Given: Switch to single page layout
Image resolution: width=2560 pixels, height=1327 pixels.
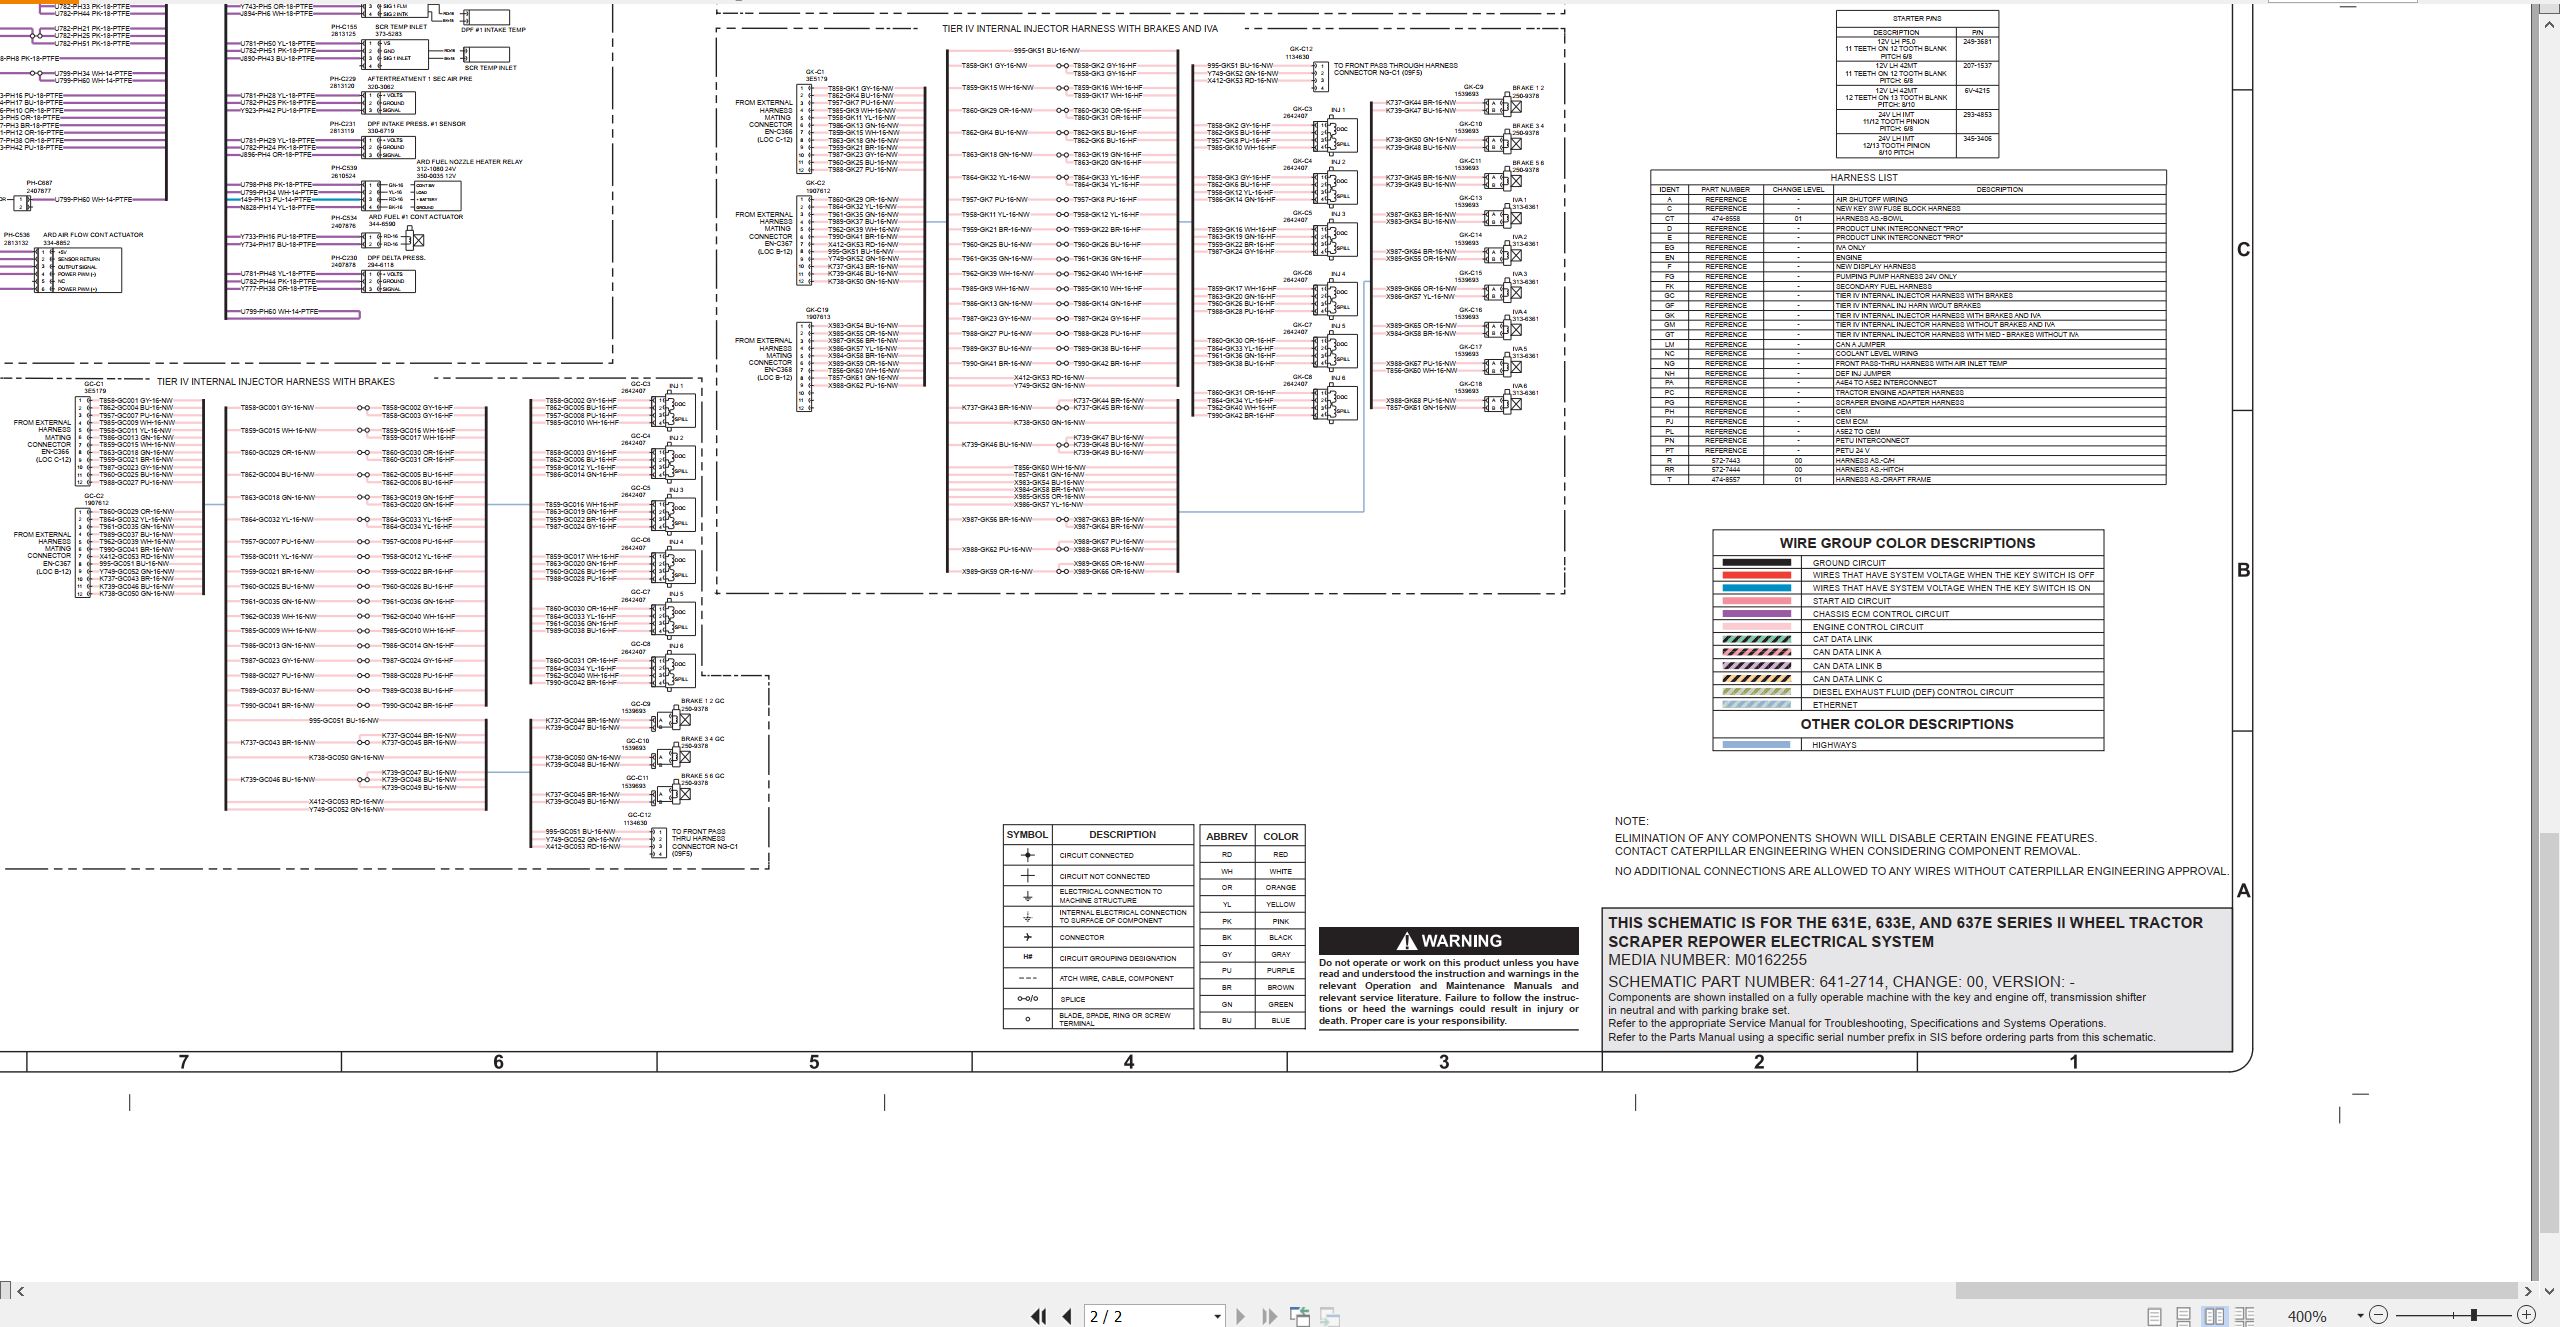Looking at the screenshot, I should coord(2154,1316).
